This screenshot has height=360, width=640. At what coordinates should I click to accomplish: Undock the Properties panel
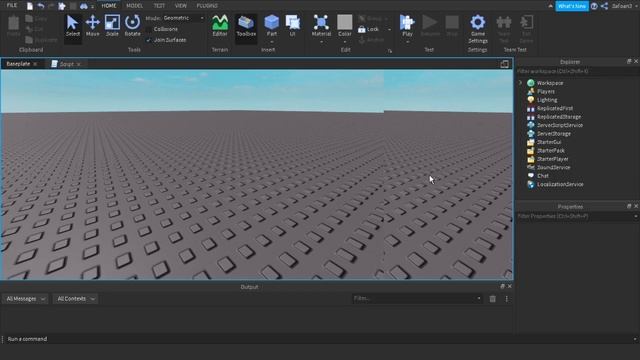coord(629,206)
